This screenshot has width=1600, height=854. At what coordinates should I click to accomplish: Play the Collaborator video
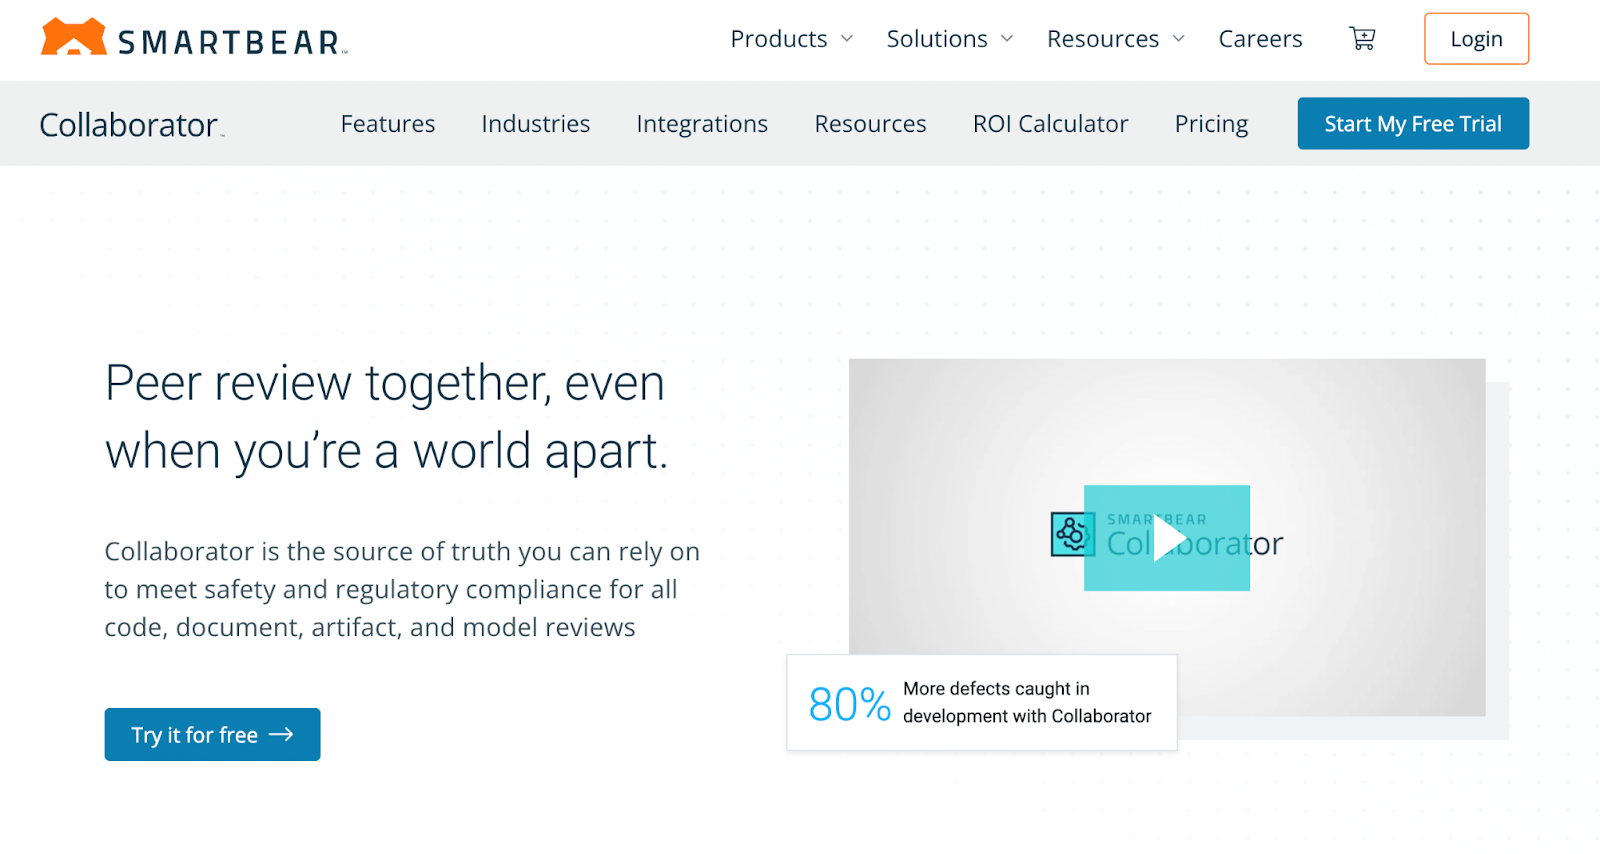(1167, 538)
